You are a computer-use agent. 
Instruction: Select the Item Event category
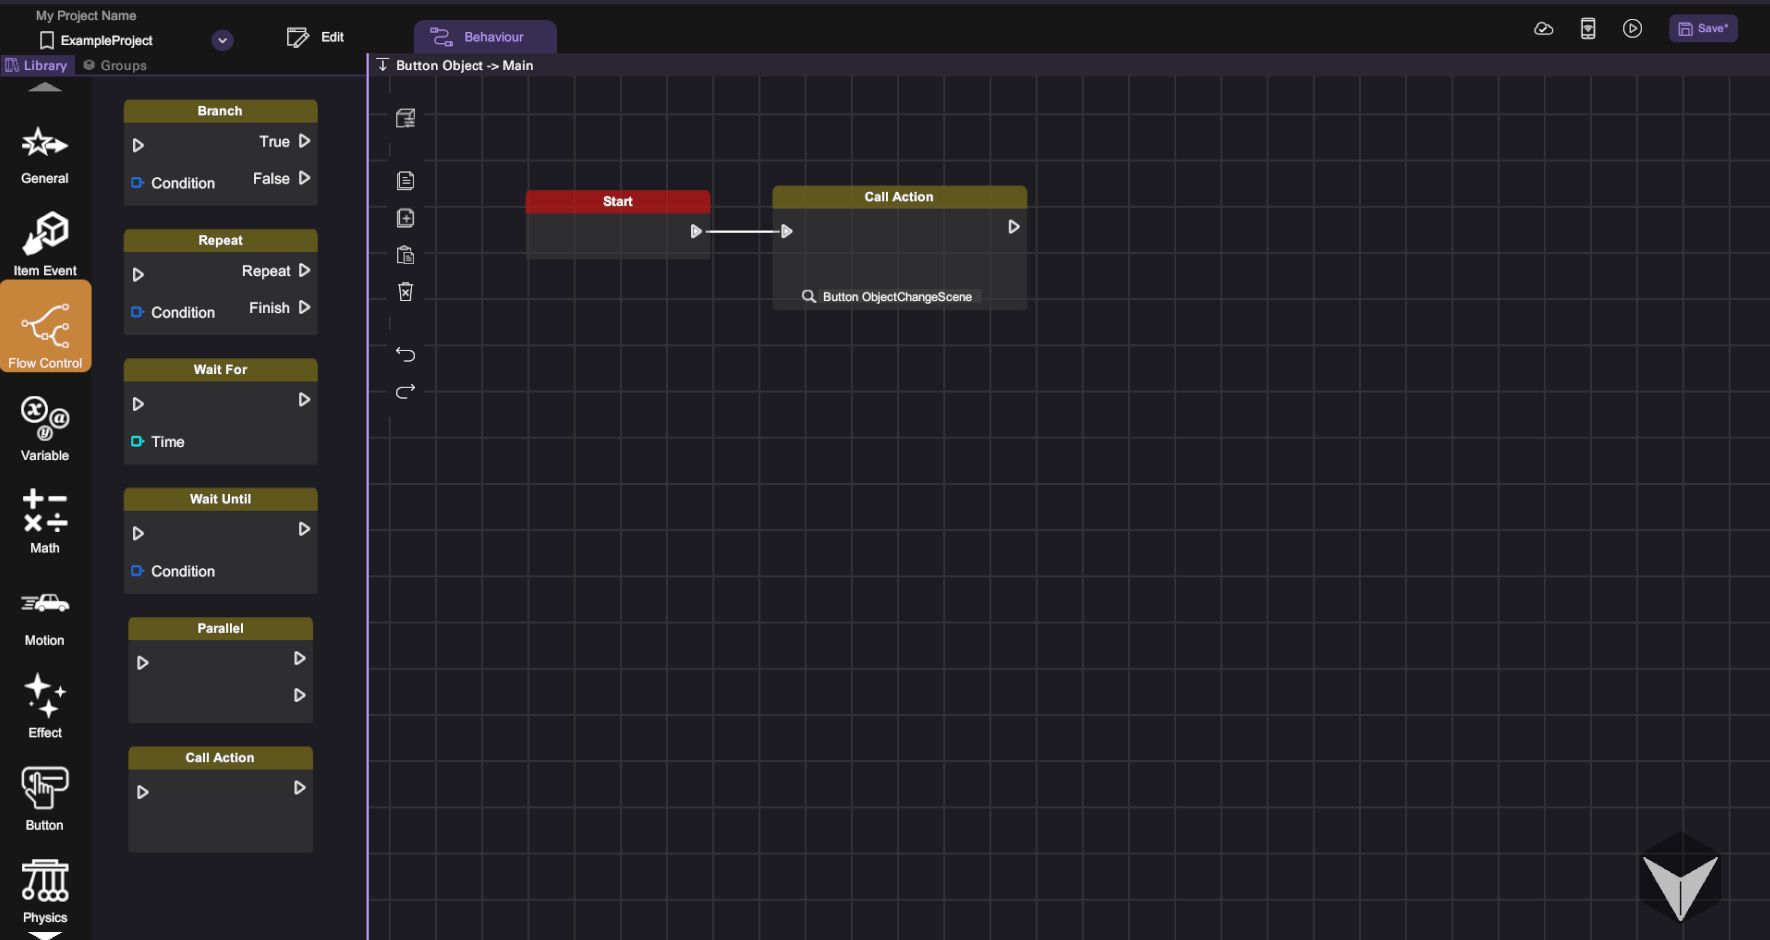point(45,245)
